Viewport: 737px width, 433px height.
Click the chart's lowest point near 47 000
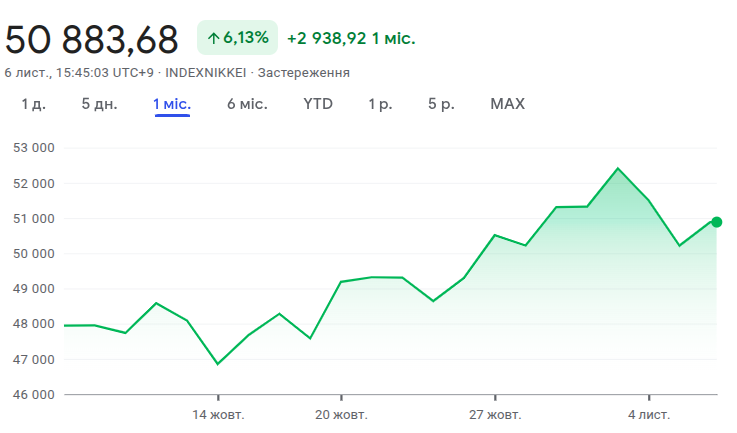pos(218,364)
